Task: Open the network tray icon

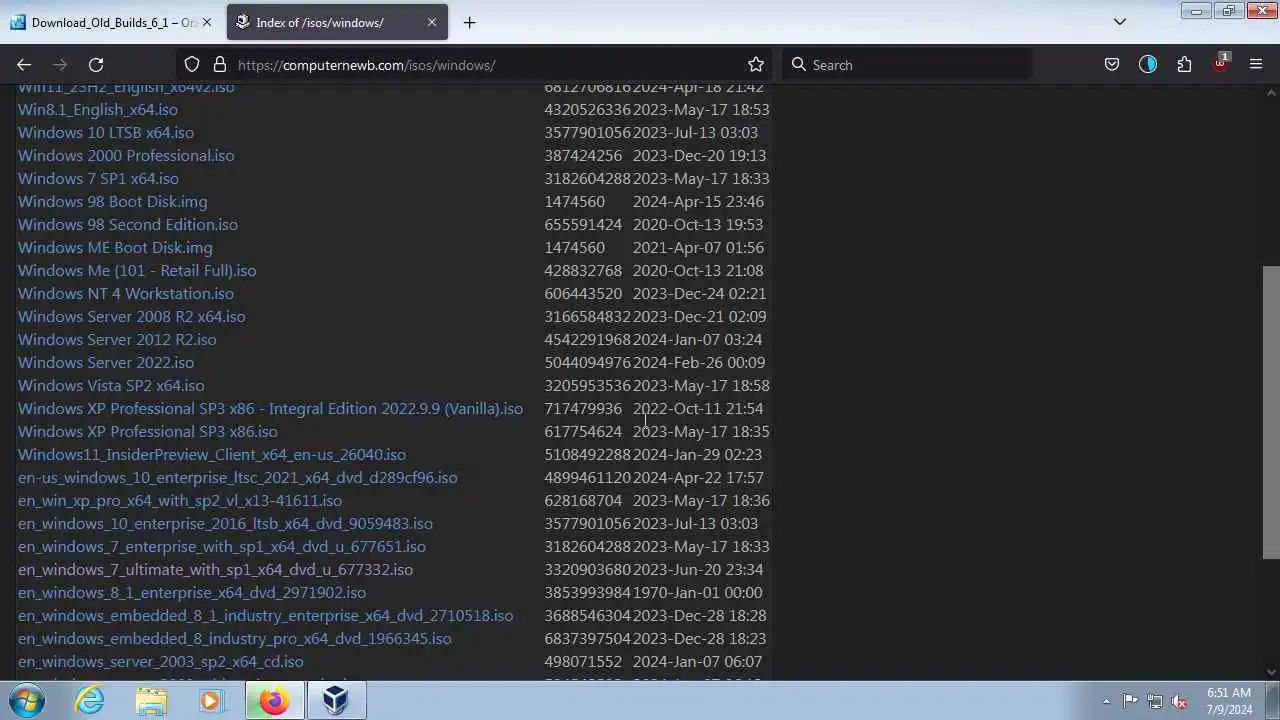Action: pyautogui.click(x=1155, y=701)
